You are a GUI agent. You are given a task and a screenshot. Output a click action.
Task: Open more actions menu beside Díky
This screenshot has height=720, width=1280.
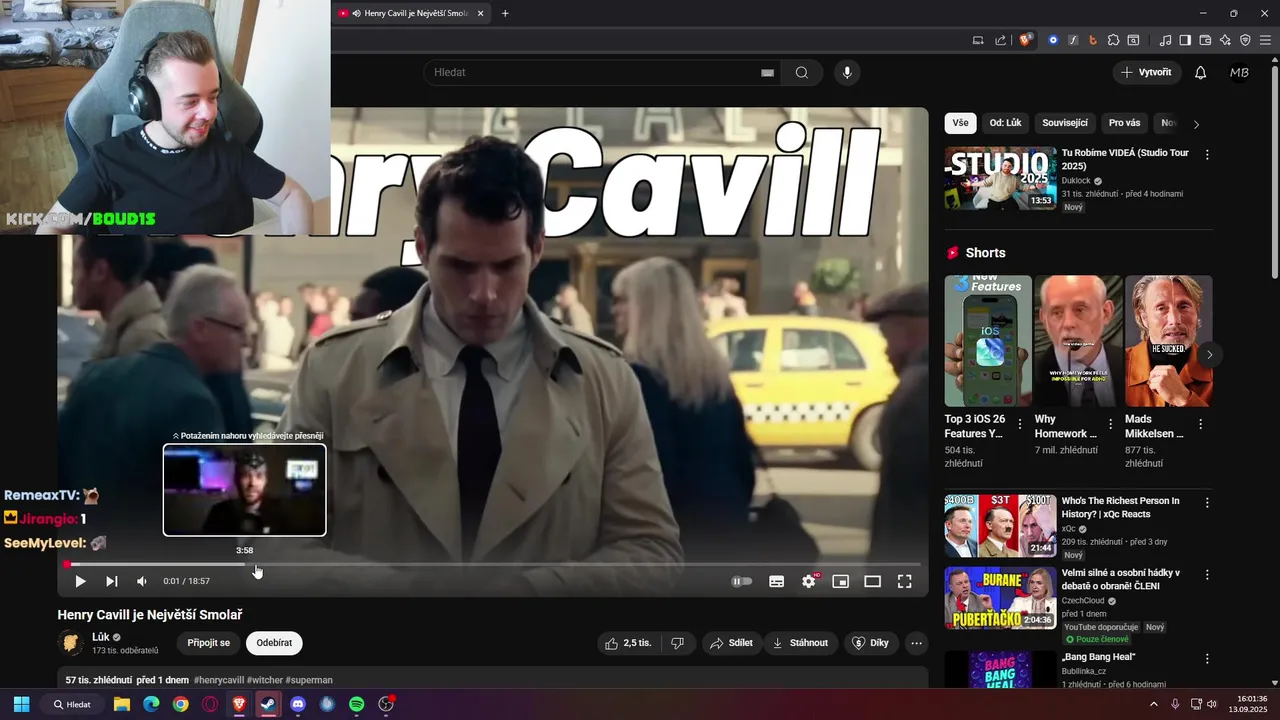916,643
